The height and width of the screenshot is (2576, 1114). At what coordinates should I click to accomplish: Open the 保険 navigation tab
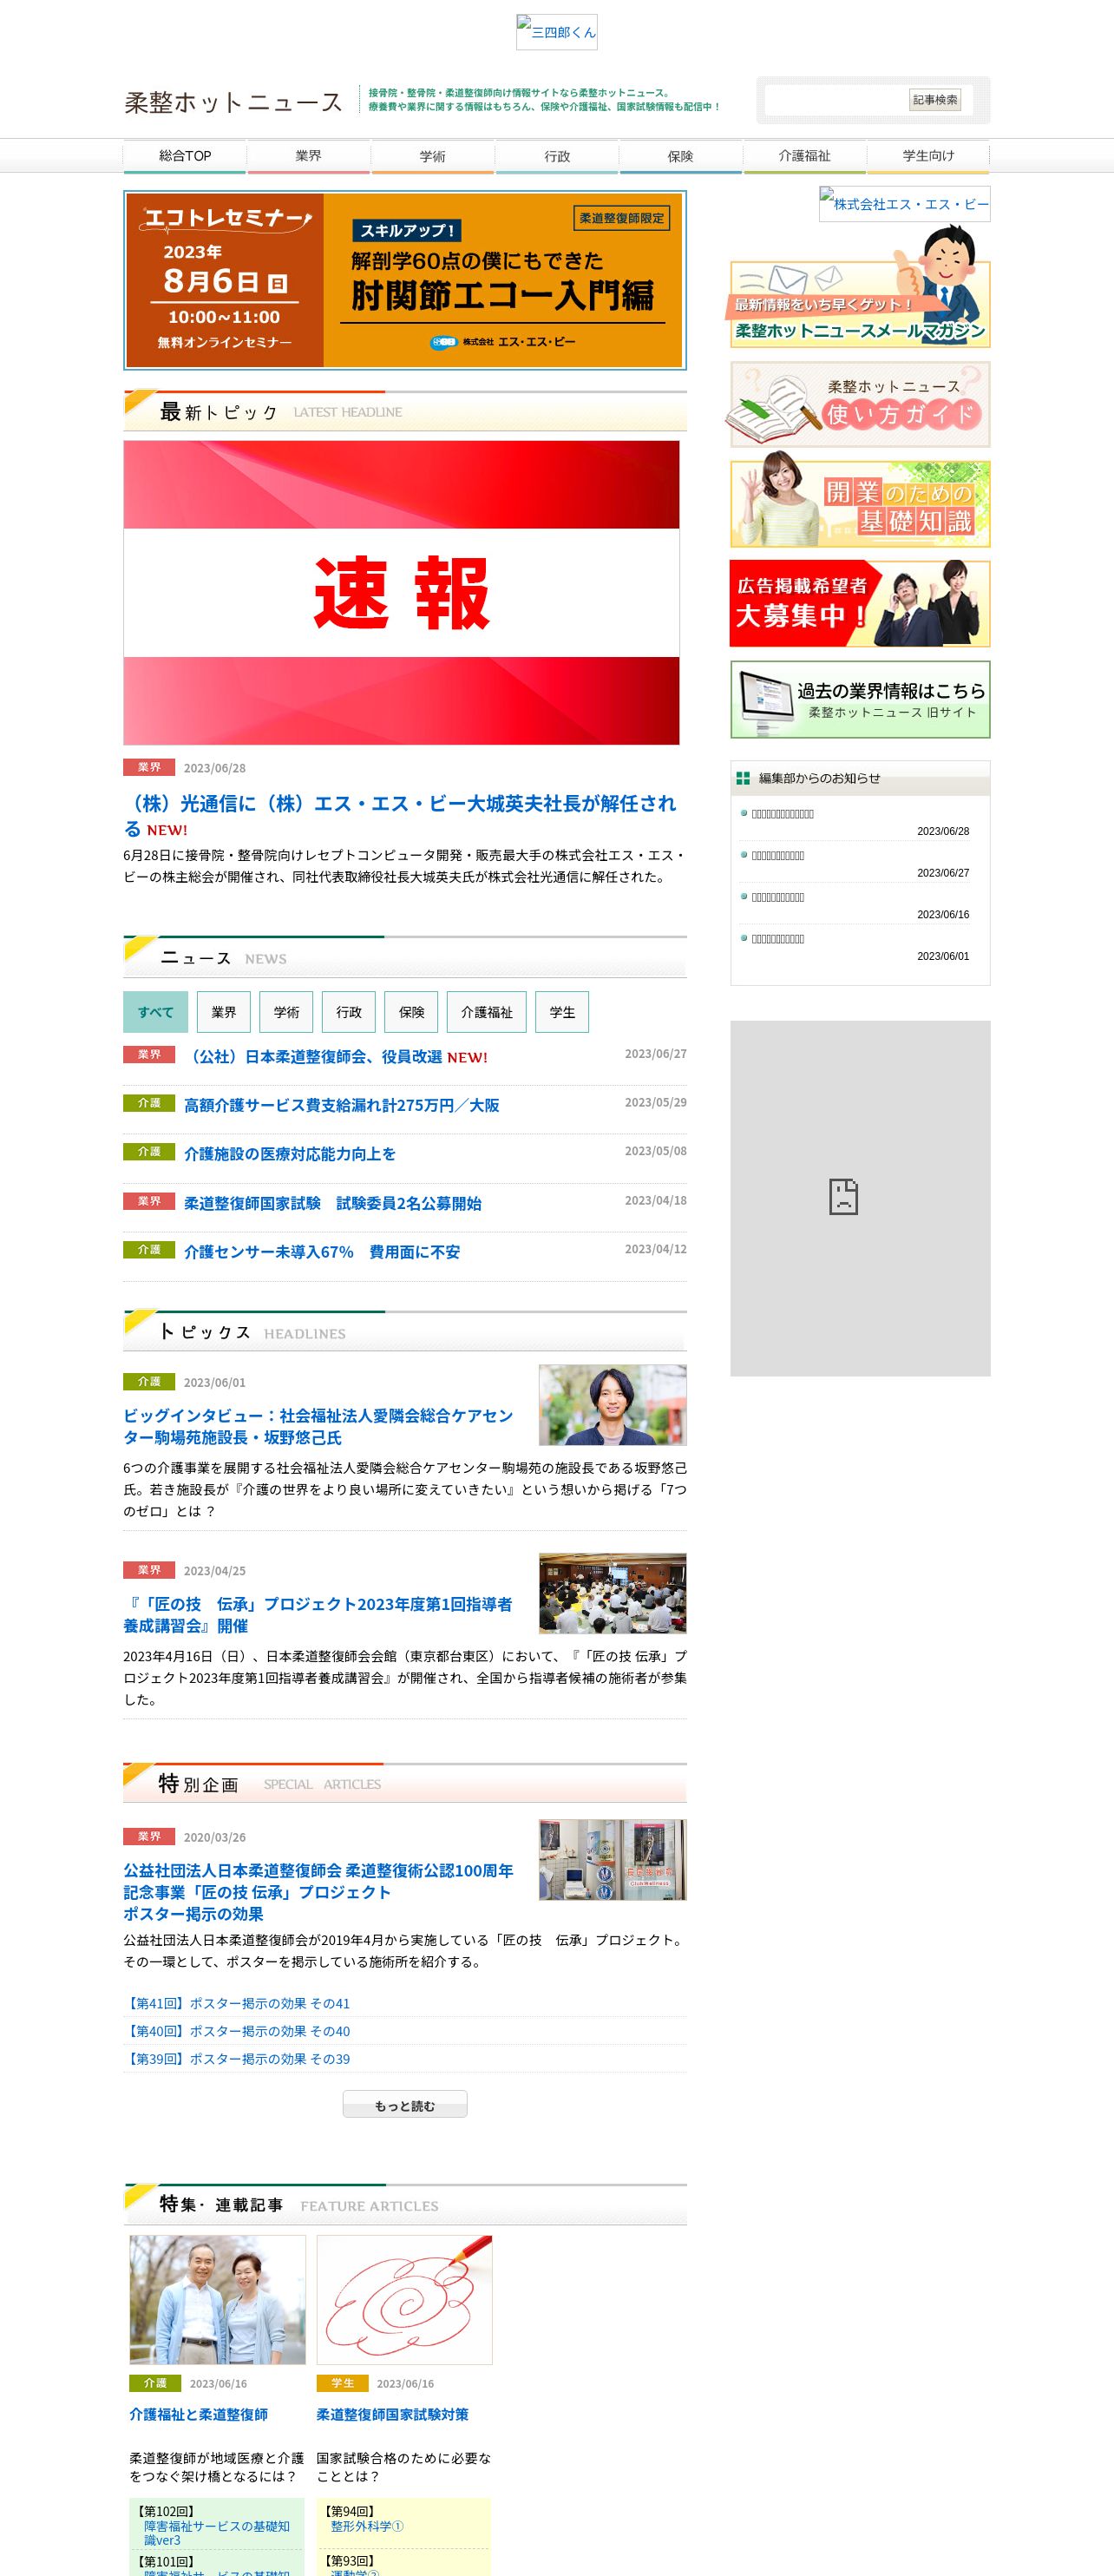681,156
